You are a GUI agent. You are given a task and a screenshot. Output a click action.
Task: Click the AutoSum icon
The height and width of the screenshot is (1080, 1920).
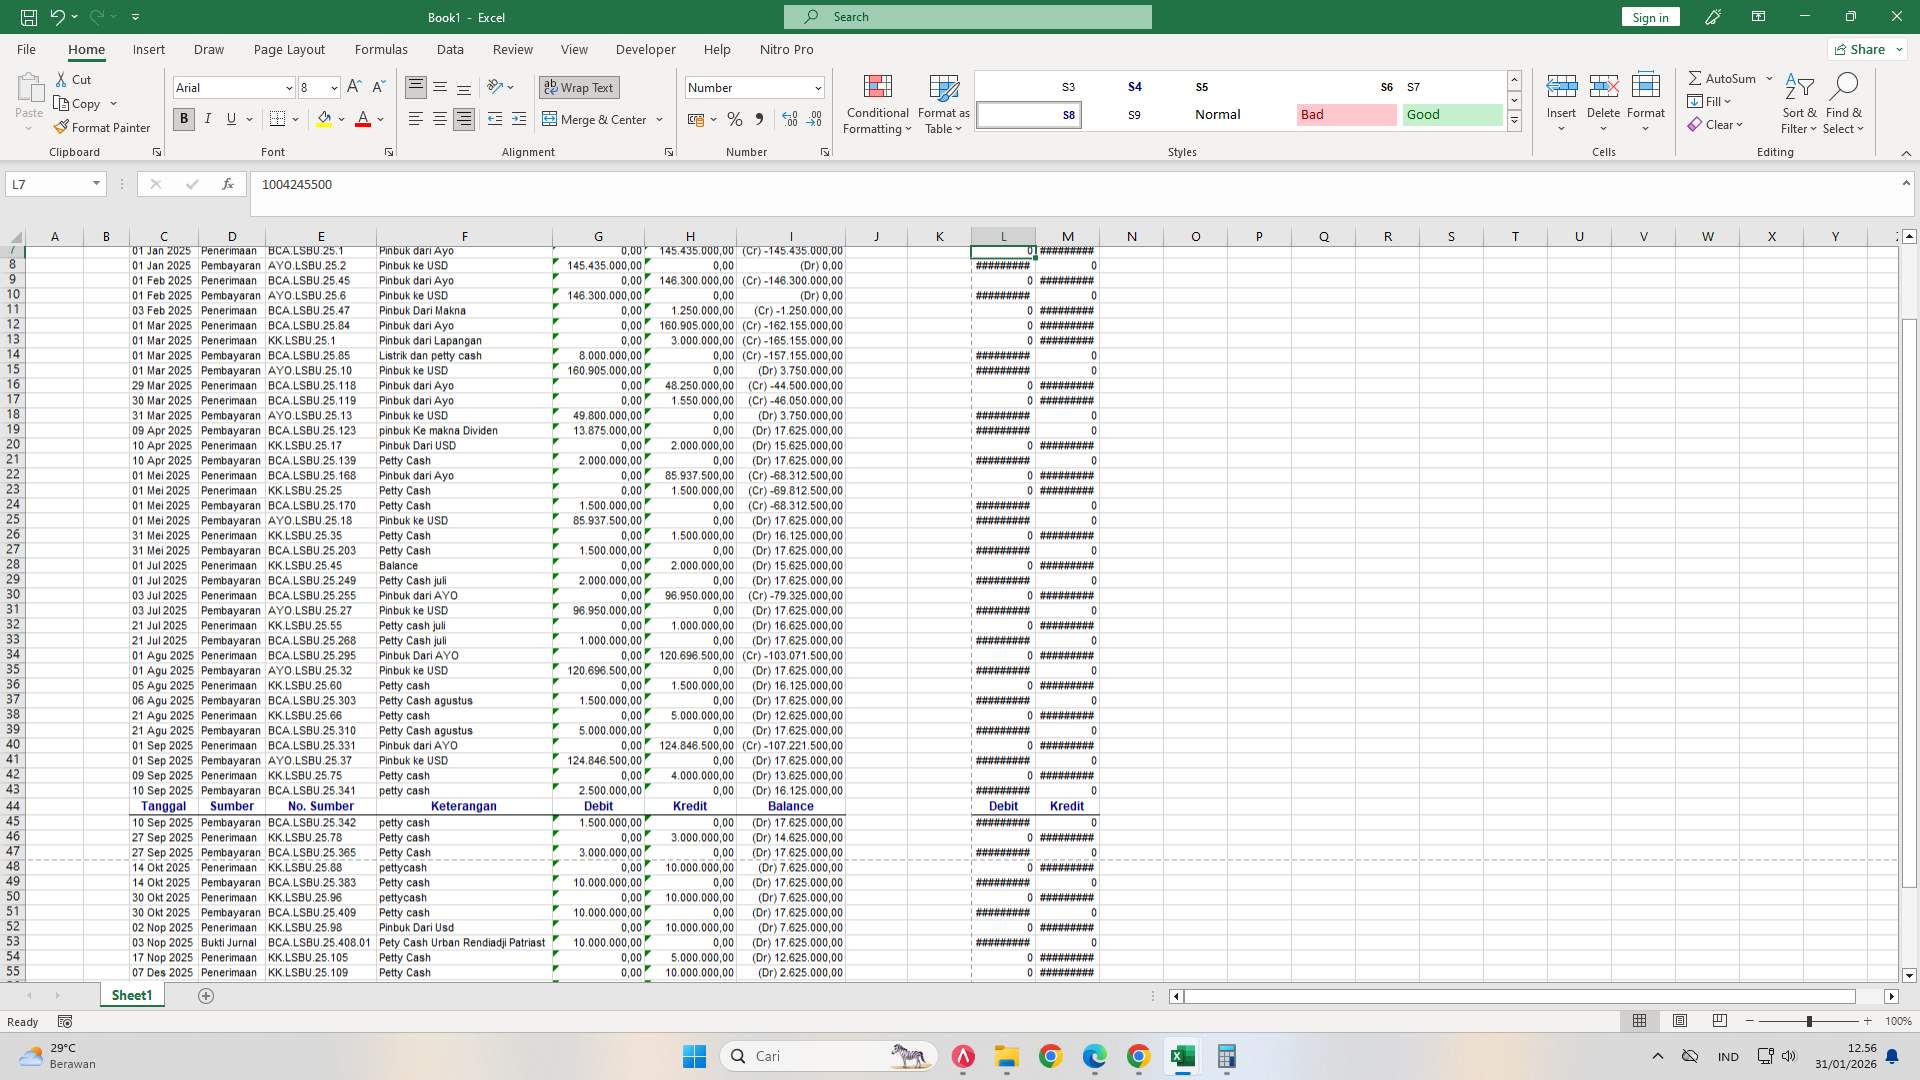click(x=1697, y=77)
